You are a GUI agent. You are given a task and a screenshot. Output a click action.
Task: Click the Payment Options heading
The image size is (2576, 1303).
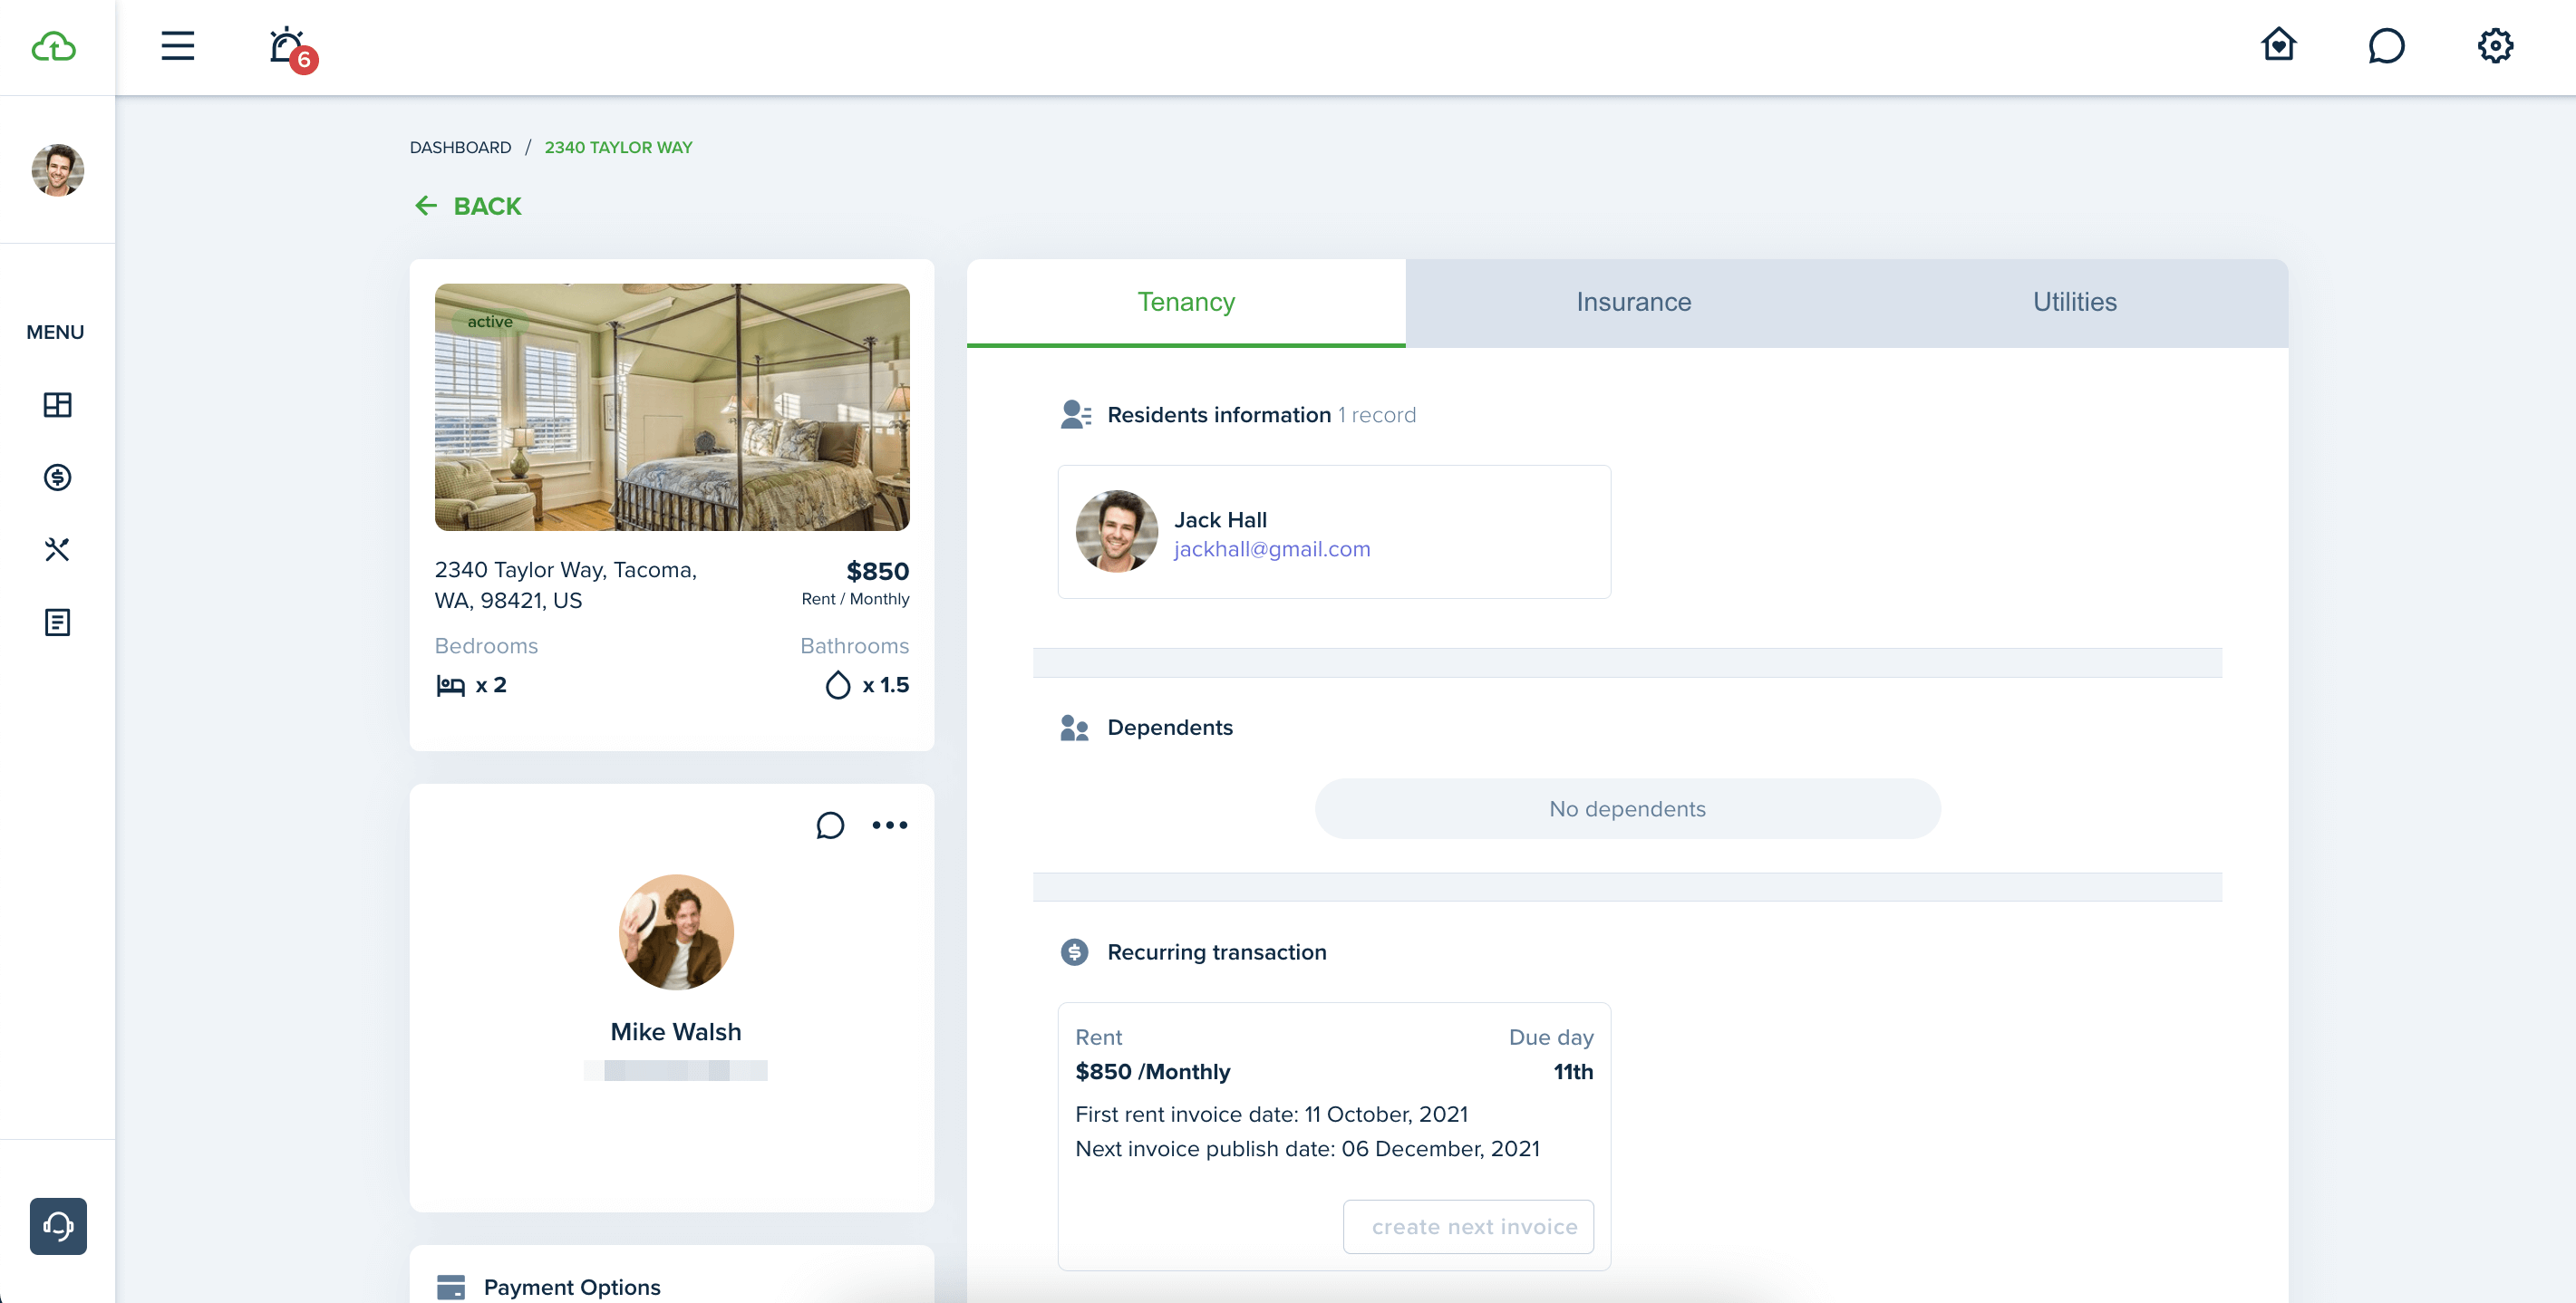pos(572,1287)
